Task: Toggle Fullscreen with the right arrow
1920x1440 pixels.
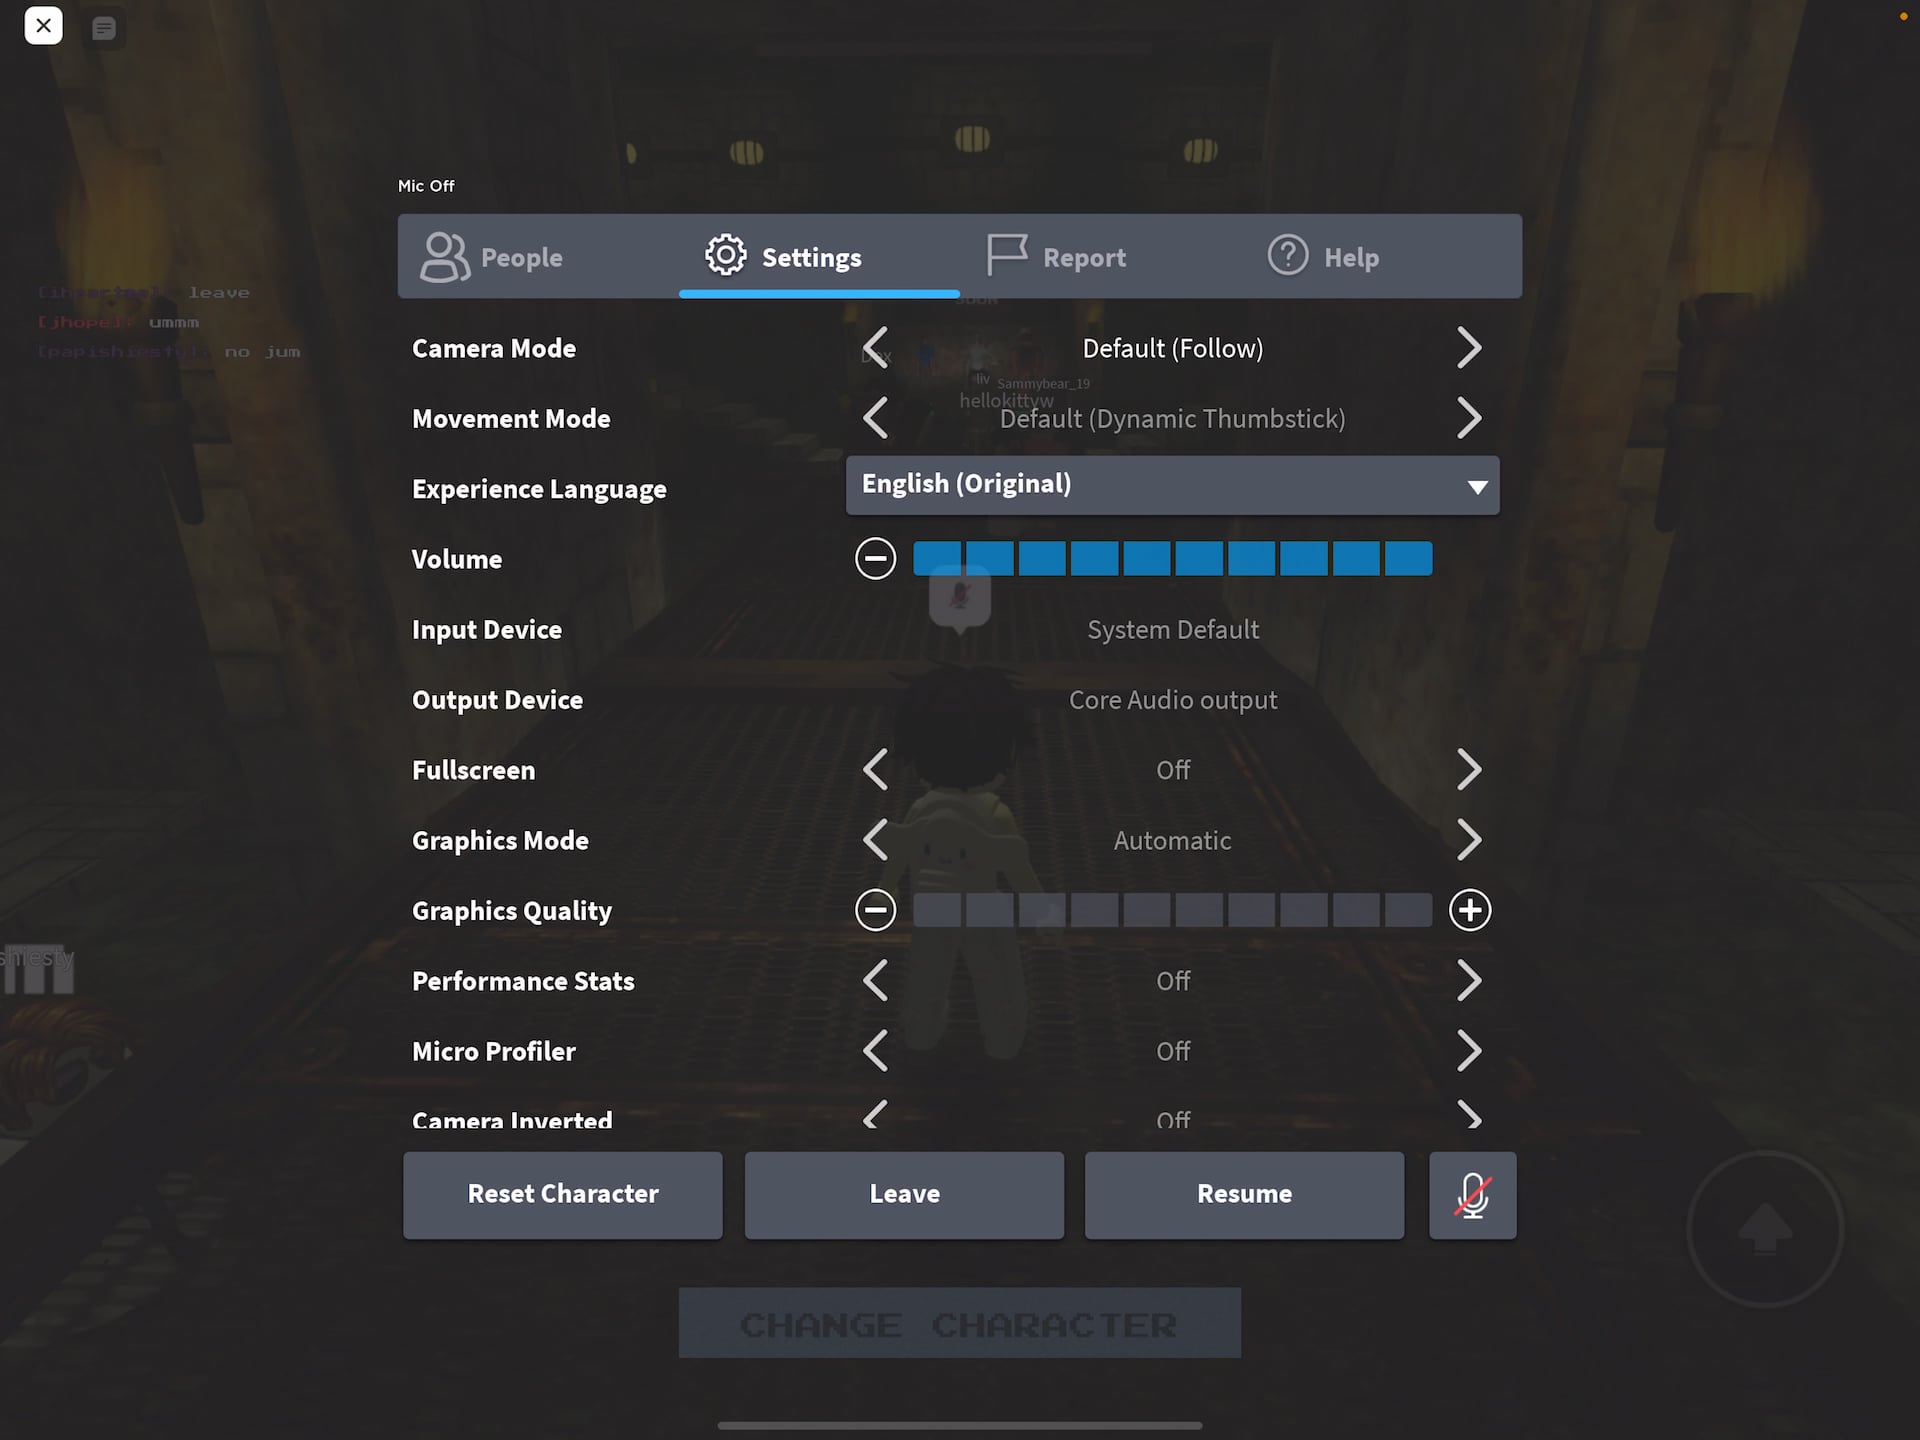Action: pyautogui.click(x=1468, y=770)
